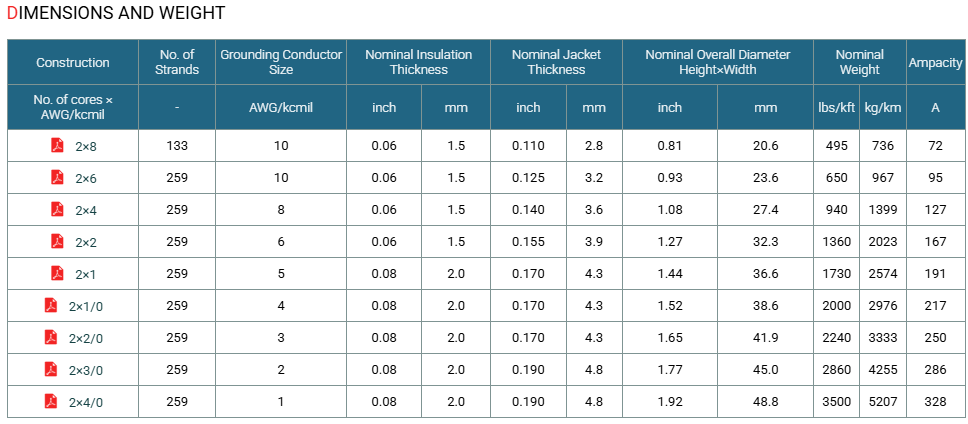This screenshot has width=968, height=424.
Task: Follow the 2×1/0 construction link
Action: (86, 307)
